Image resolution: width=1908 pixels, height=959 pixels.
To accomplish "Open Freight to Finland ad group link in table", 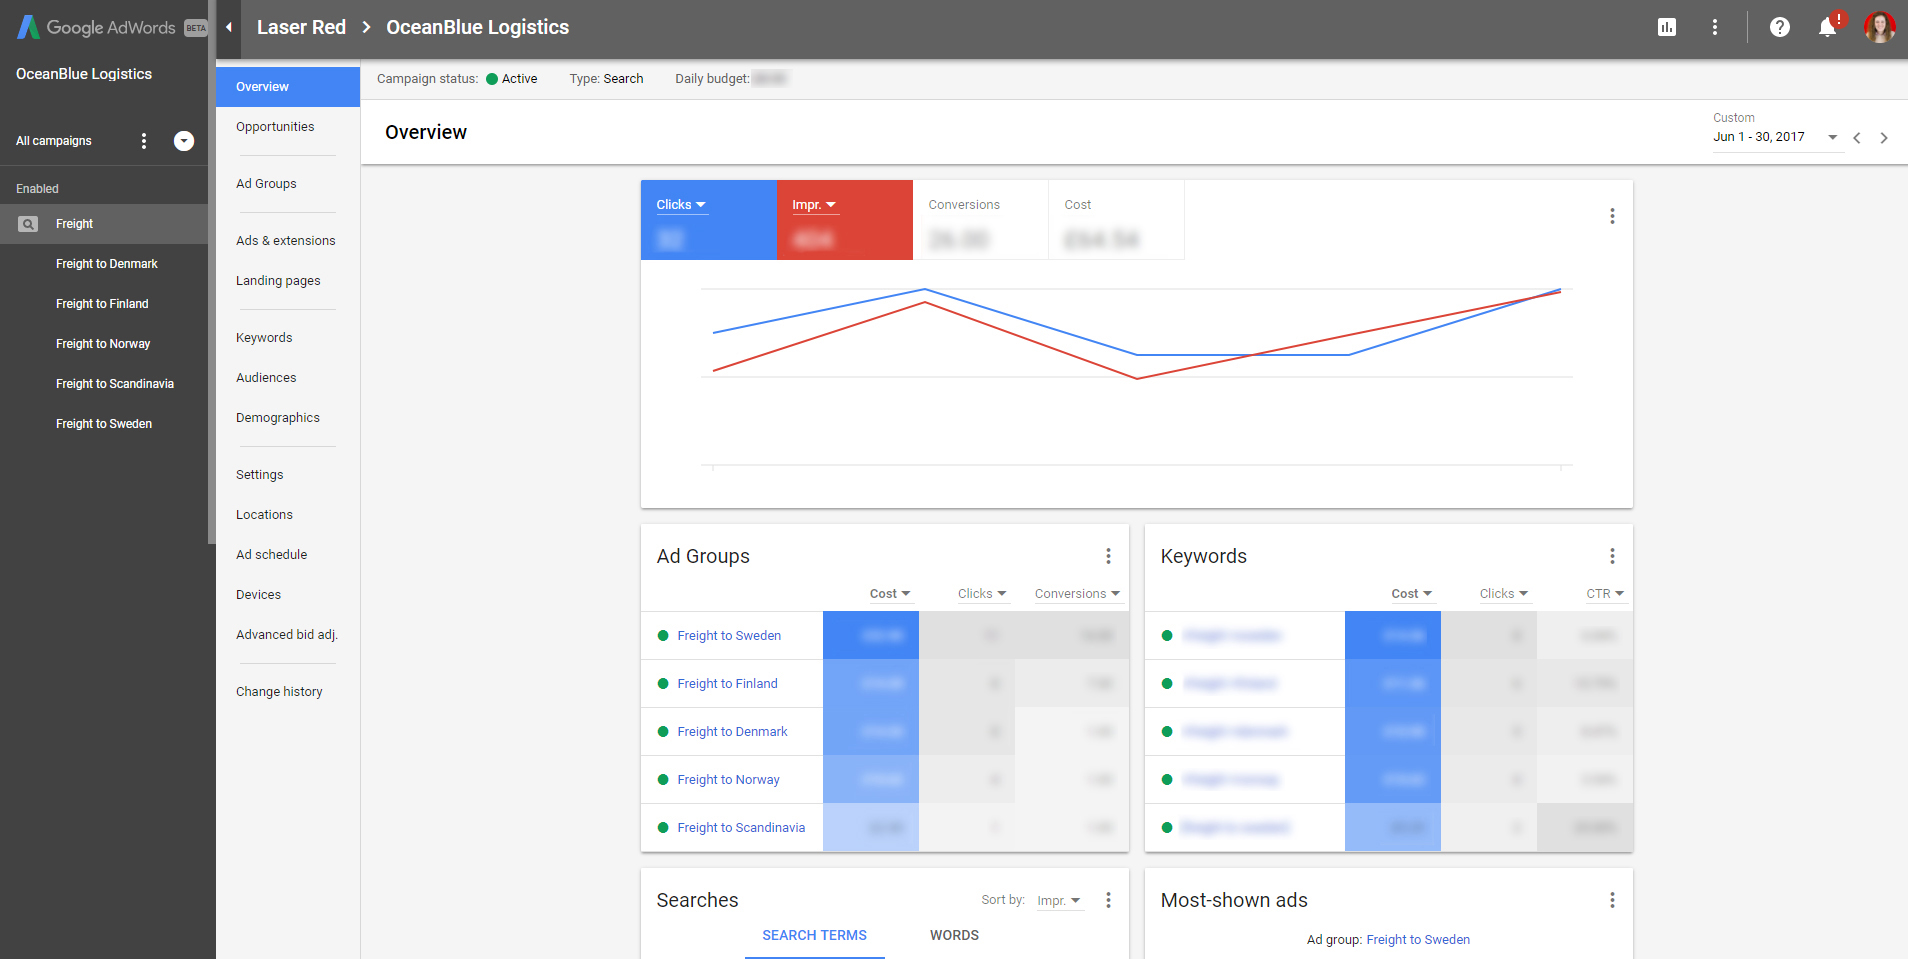I will [727, 684].
